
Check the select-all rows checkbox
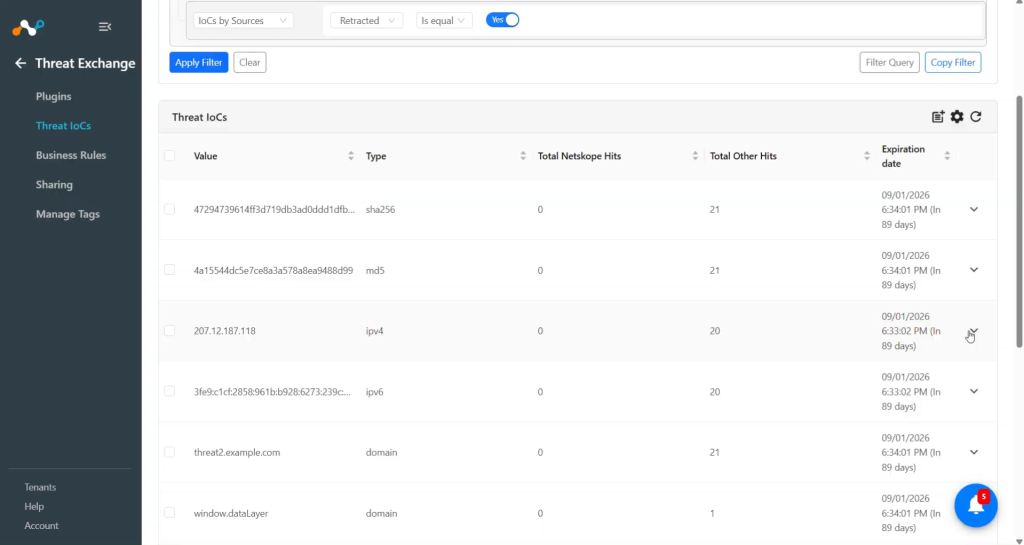tap(170, 156)
